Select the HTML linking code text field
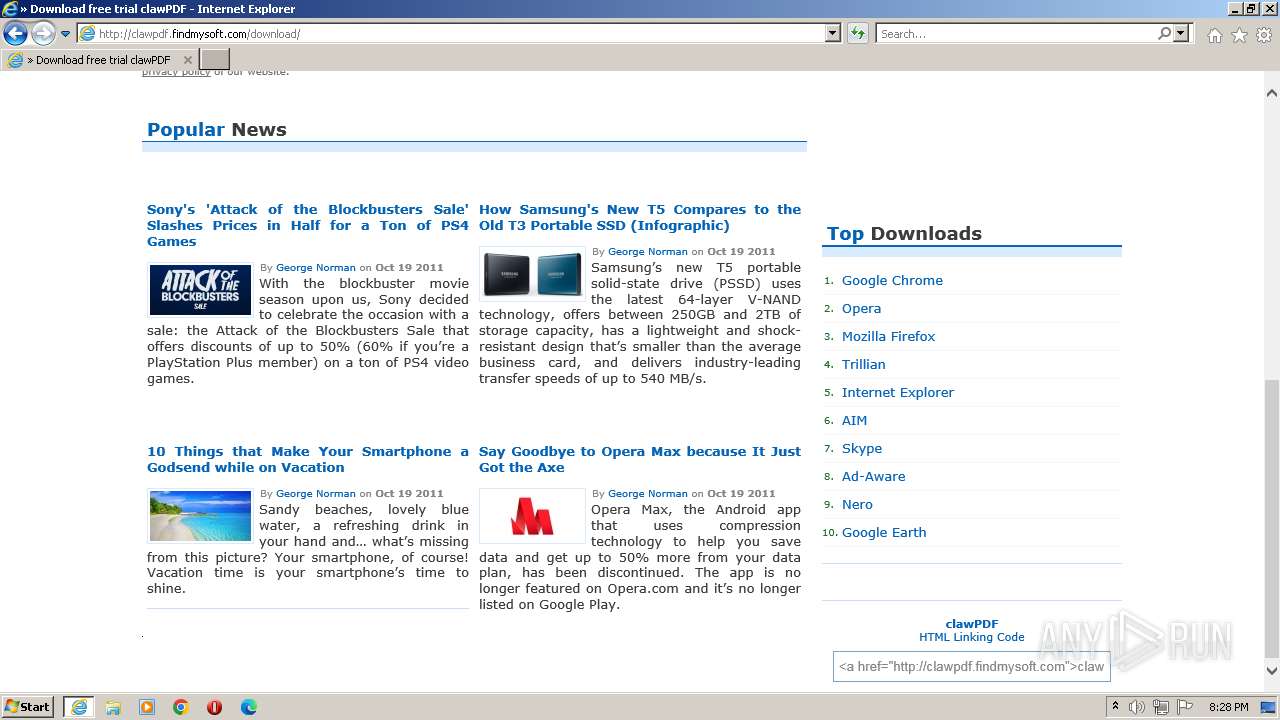1280x720 pixels. (x=972, y=667)
